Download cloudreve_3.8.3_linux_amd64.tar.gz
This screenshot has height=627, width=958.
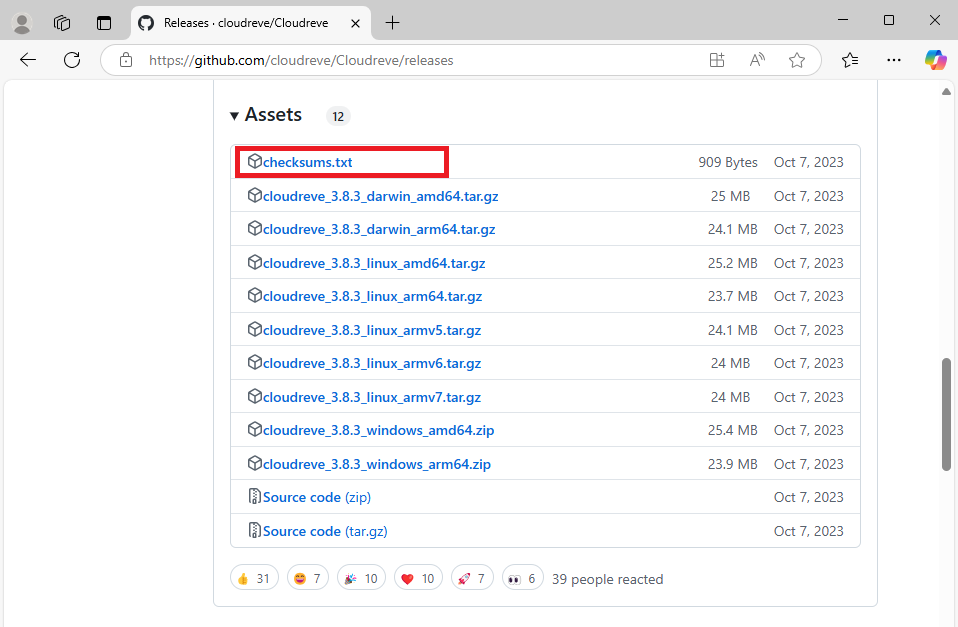click(x=374, y=263)
